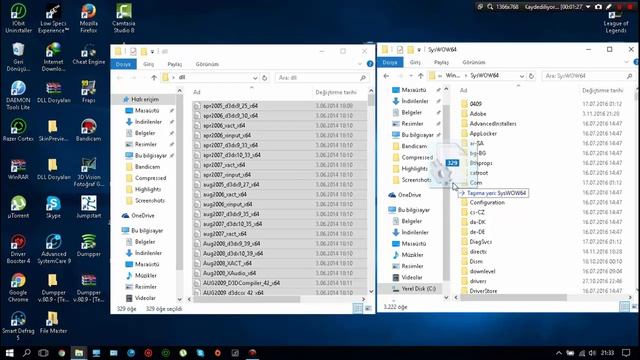Click horizontal scrollbar in dll file list

click(x=247, y=299)
